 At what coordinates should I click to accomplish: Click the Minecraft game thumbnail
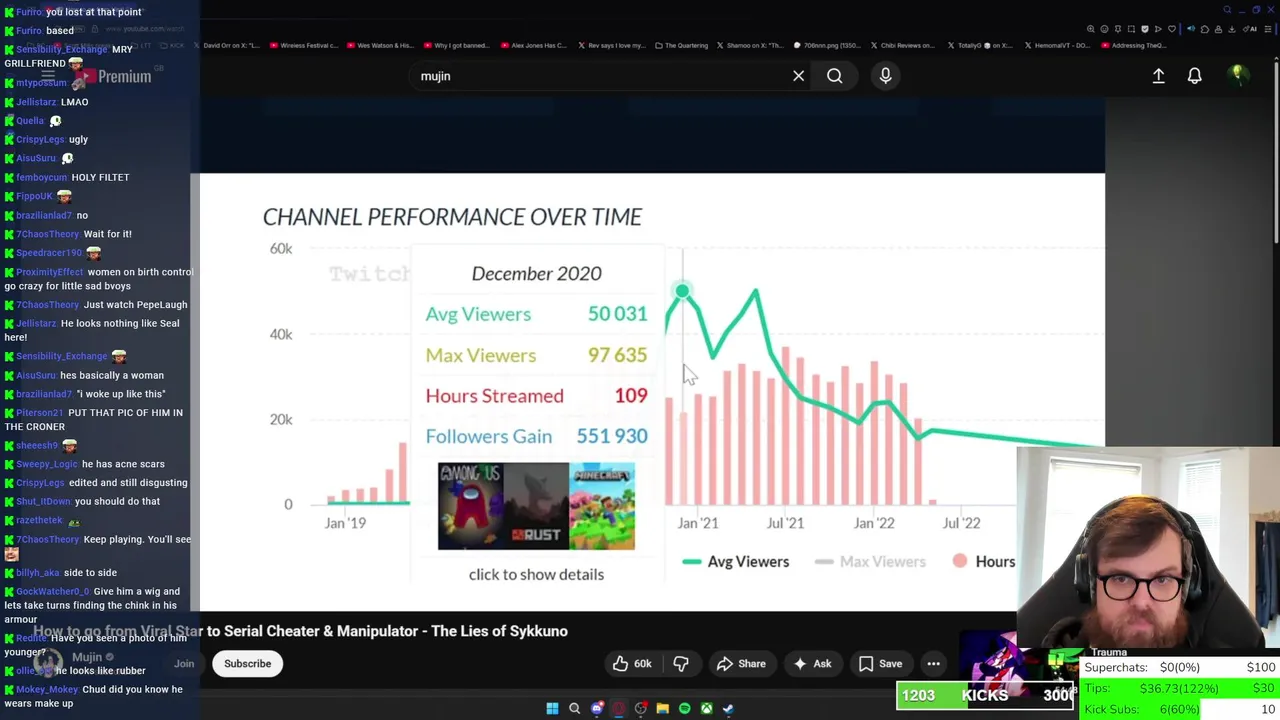602,506
